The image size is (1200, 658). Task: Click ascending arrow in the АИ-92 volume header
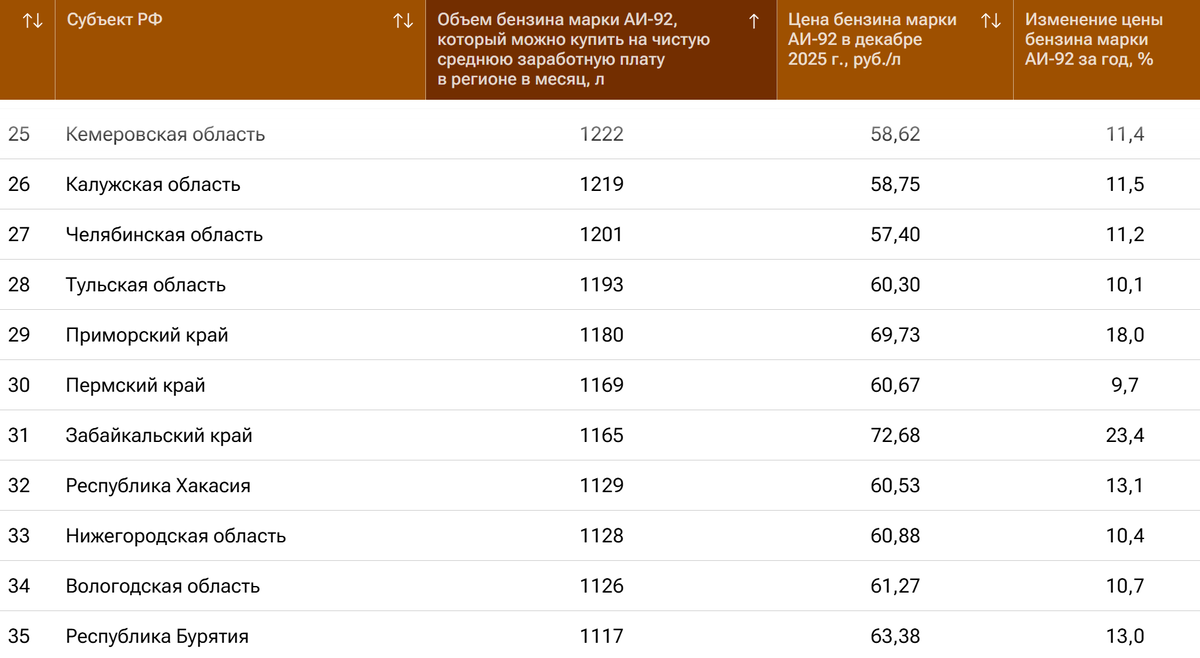pyautogui.click(x=753, y=21)
